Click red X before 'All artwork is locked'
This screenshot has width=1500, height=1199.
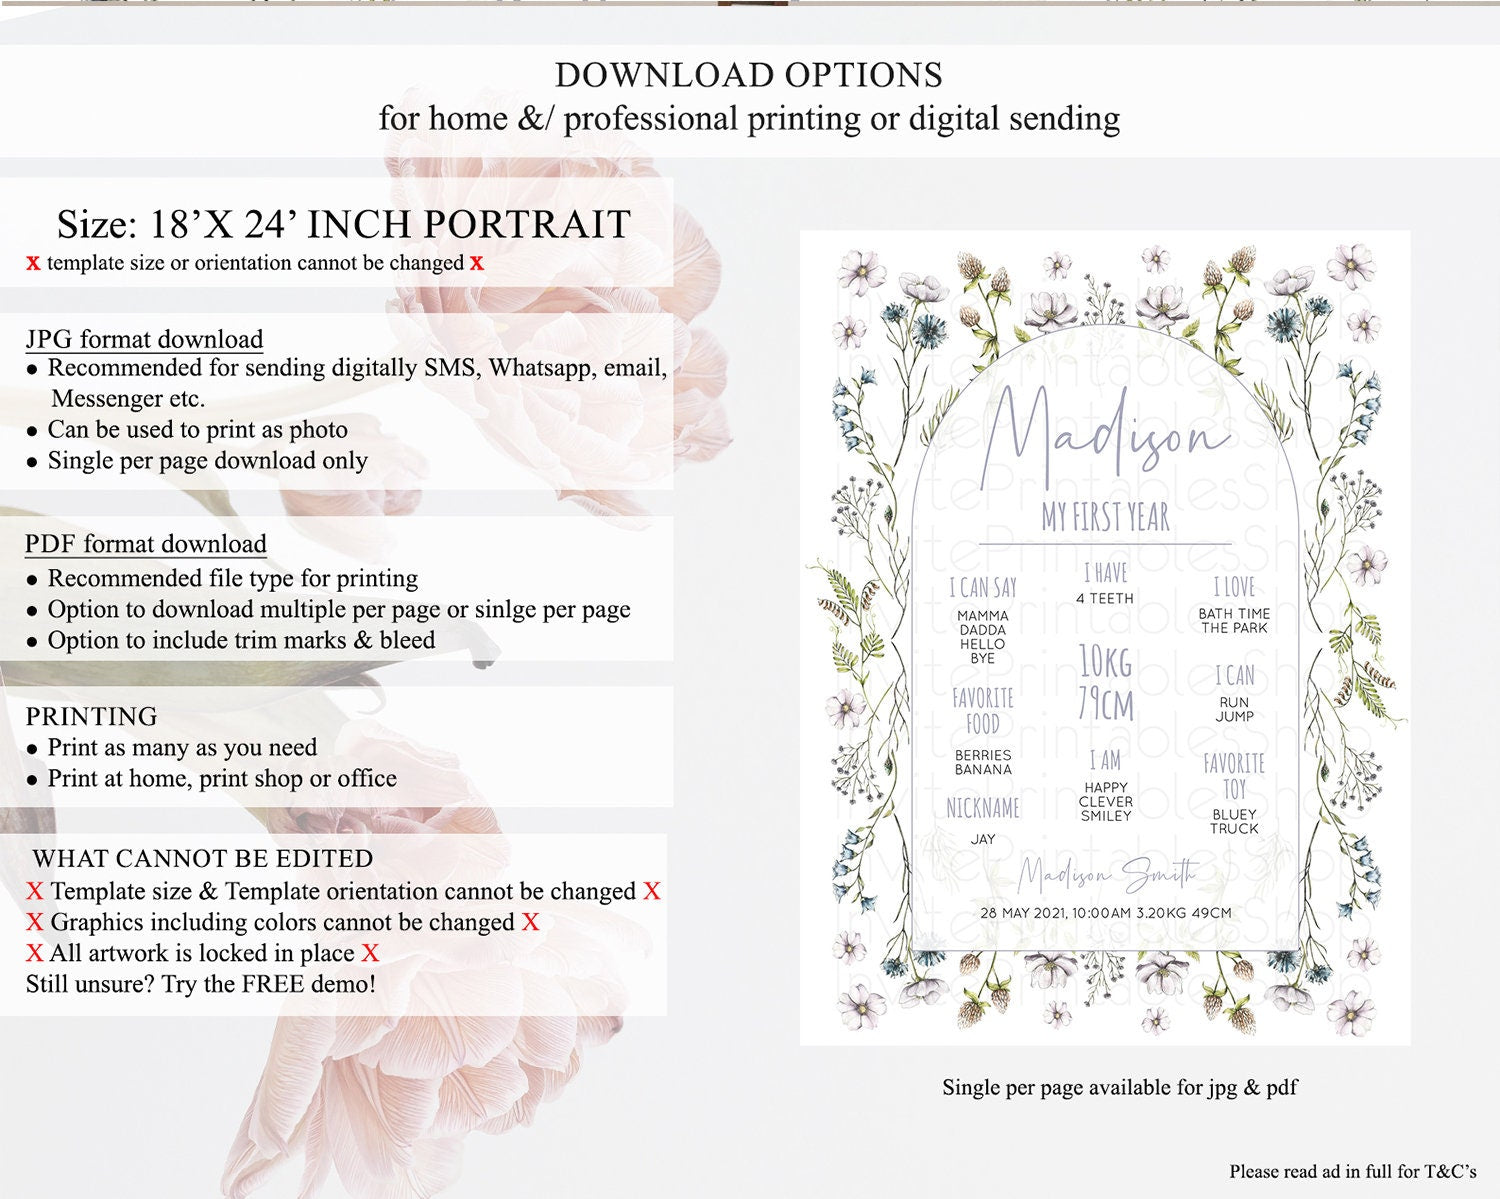point(35,953)
